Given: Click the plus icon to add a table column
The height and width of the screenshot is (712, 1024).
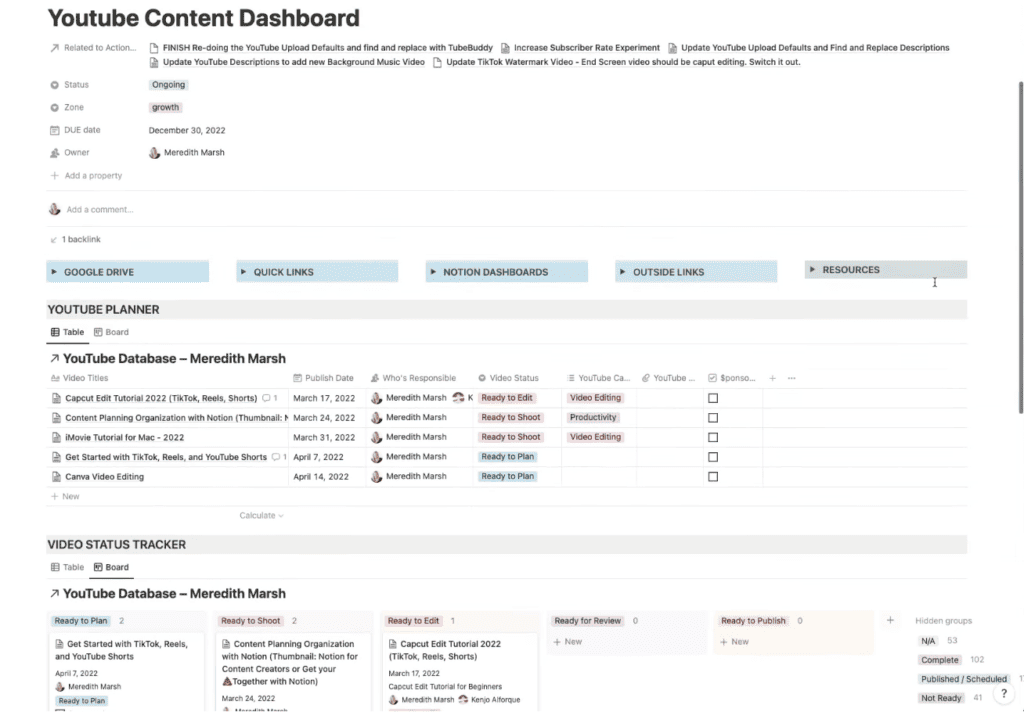Looking at the screenshot, I should pos(773,378).
